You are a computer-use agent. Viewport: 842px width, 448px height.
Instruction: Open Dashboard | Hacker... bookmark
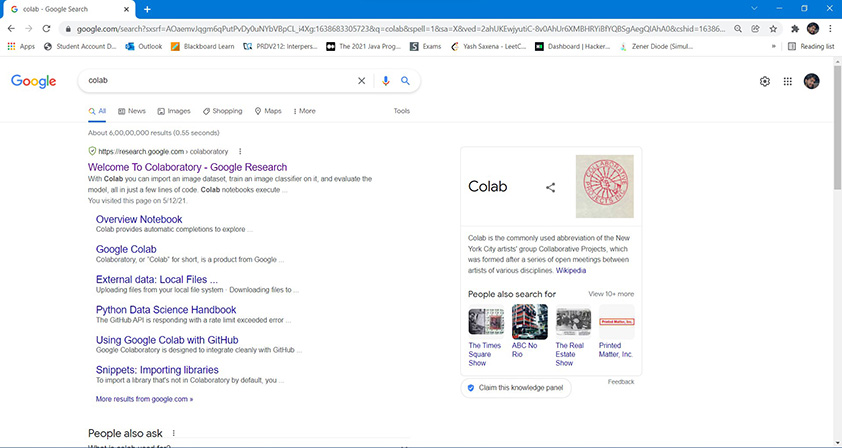tap(572, 46)
